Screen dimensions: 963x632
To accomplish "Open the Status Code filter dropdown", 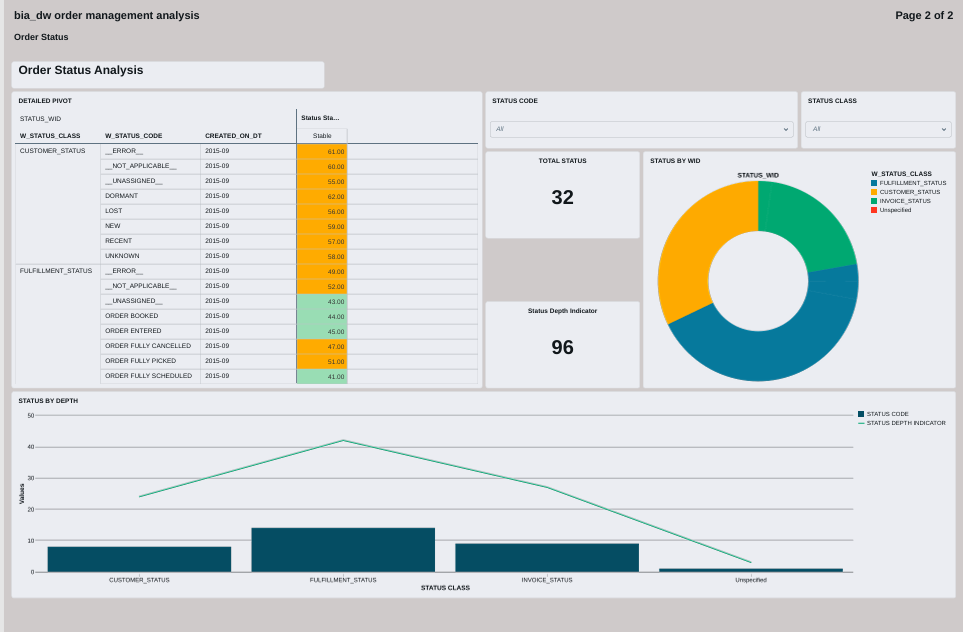I will (641, 129).
